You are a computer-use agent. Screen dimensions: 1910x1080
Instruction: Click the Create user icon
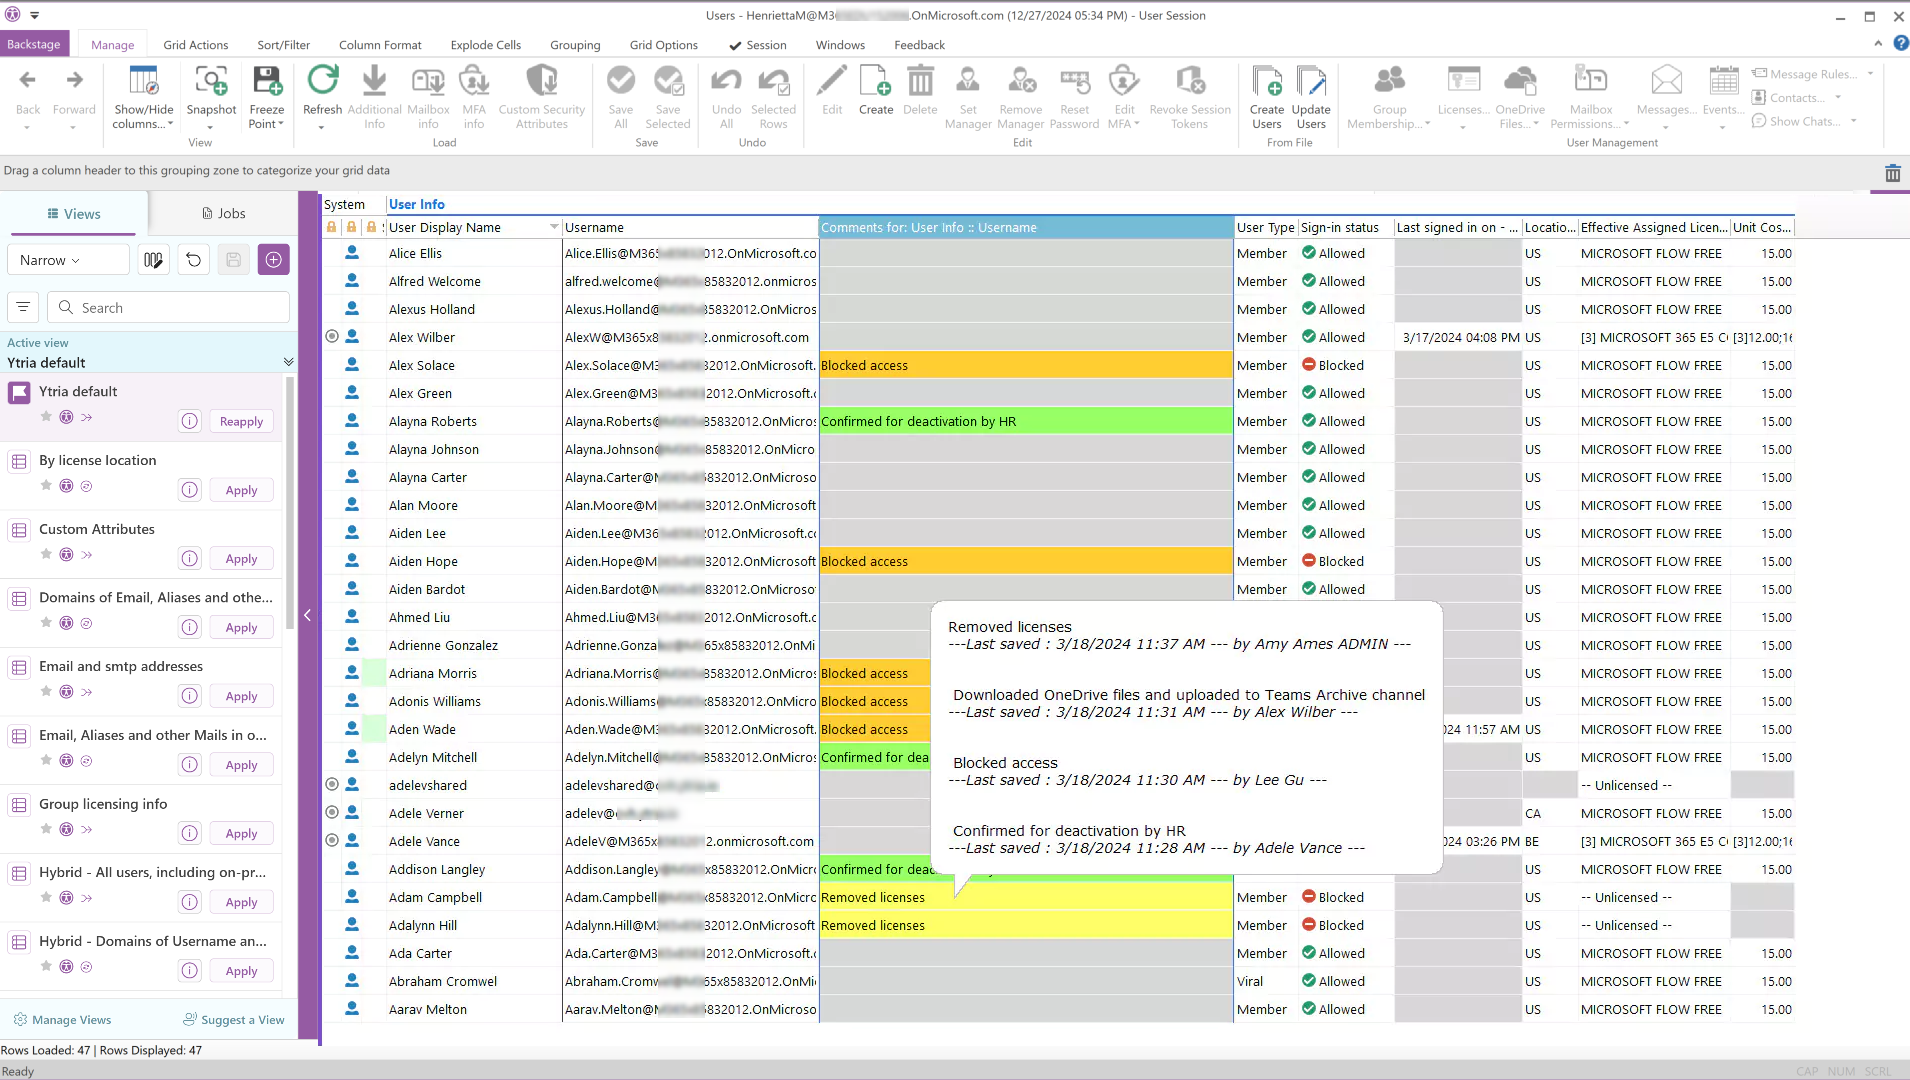coord(875,82)
